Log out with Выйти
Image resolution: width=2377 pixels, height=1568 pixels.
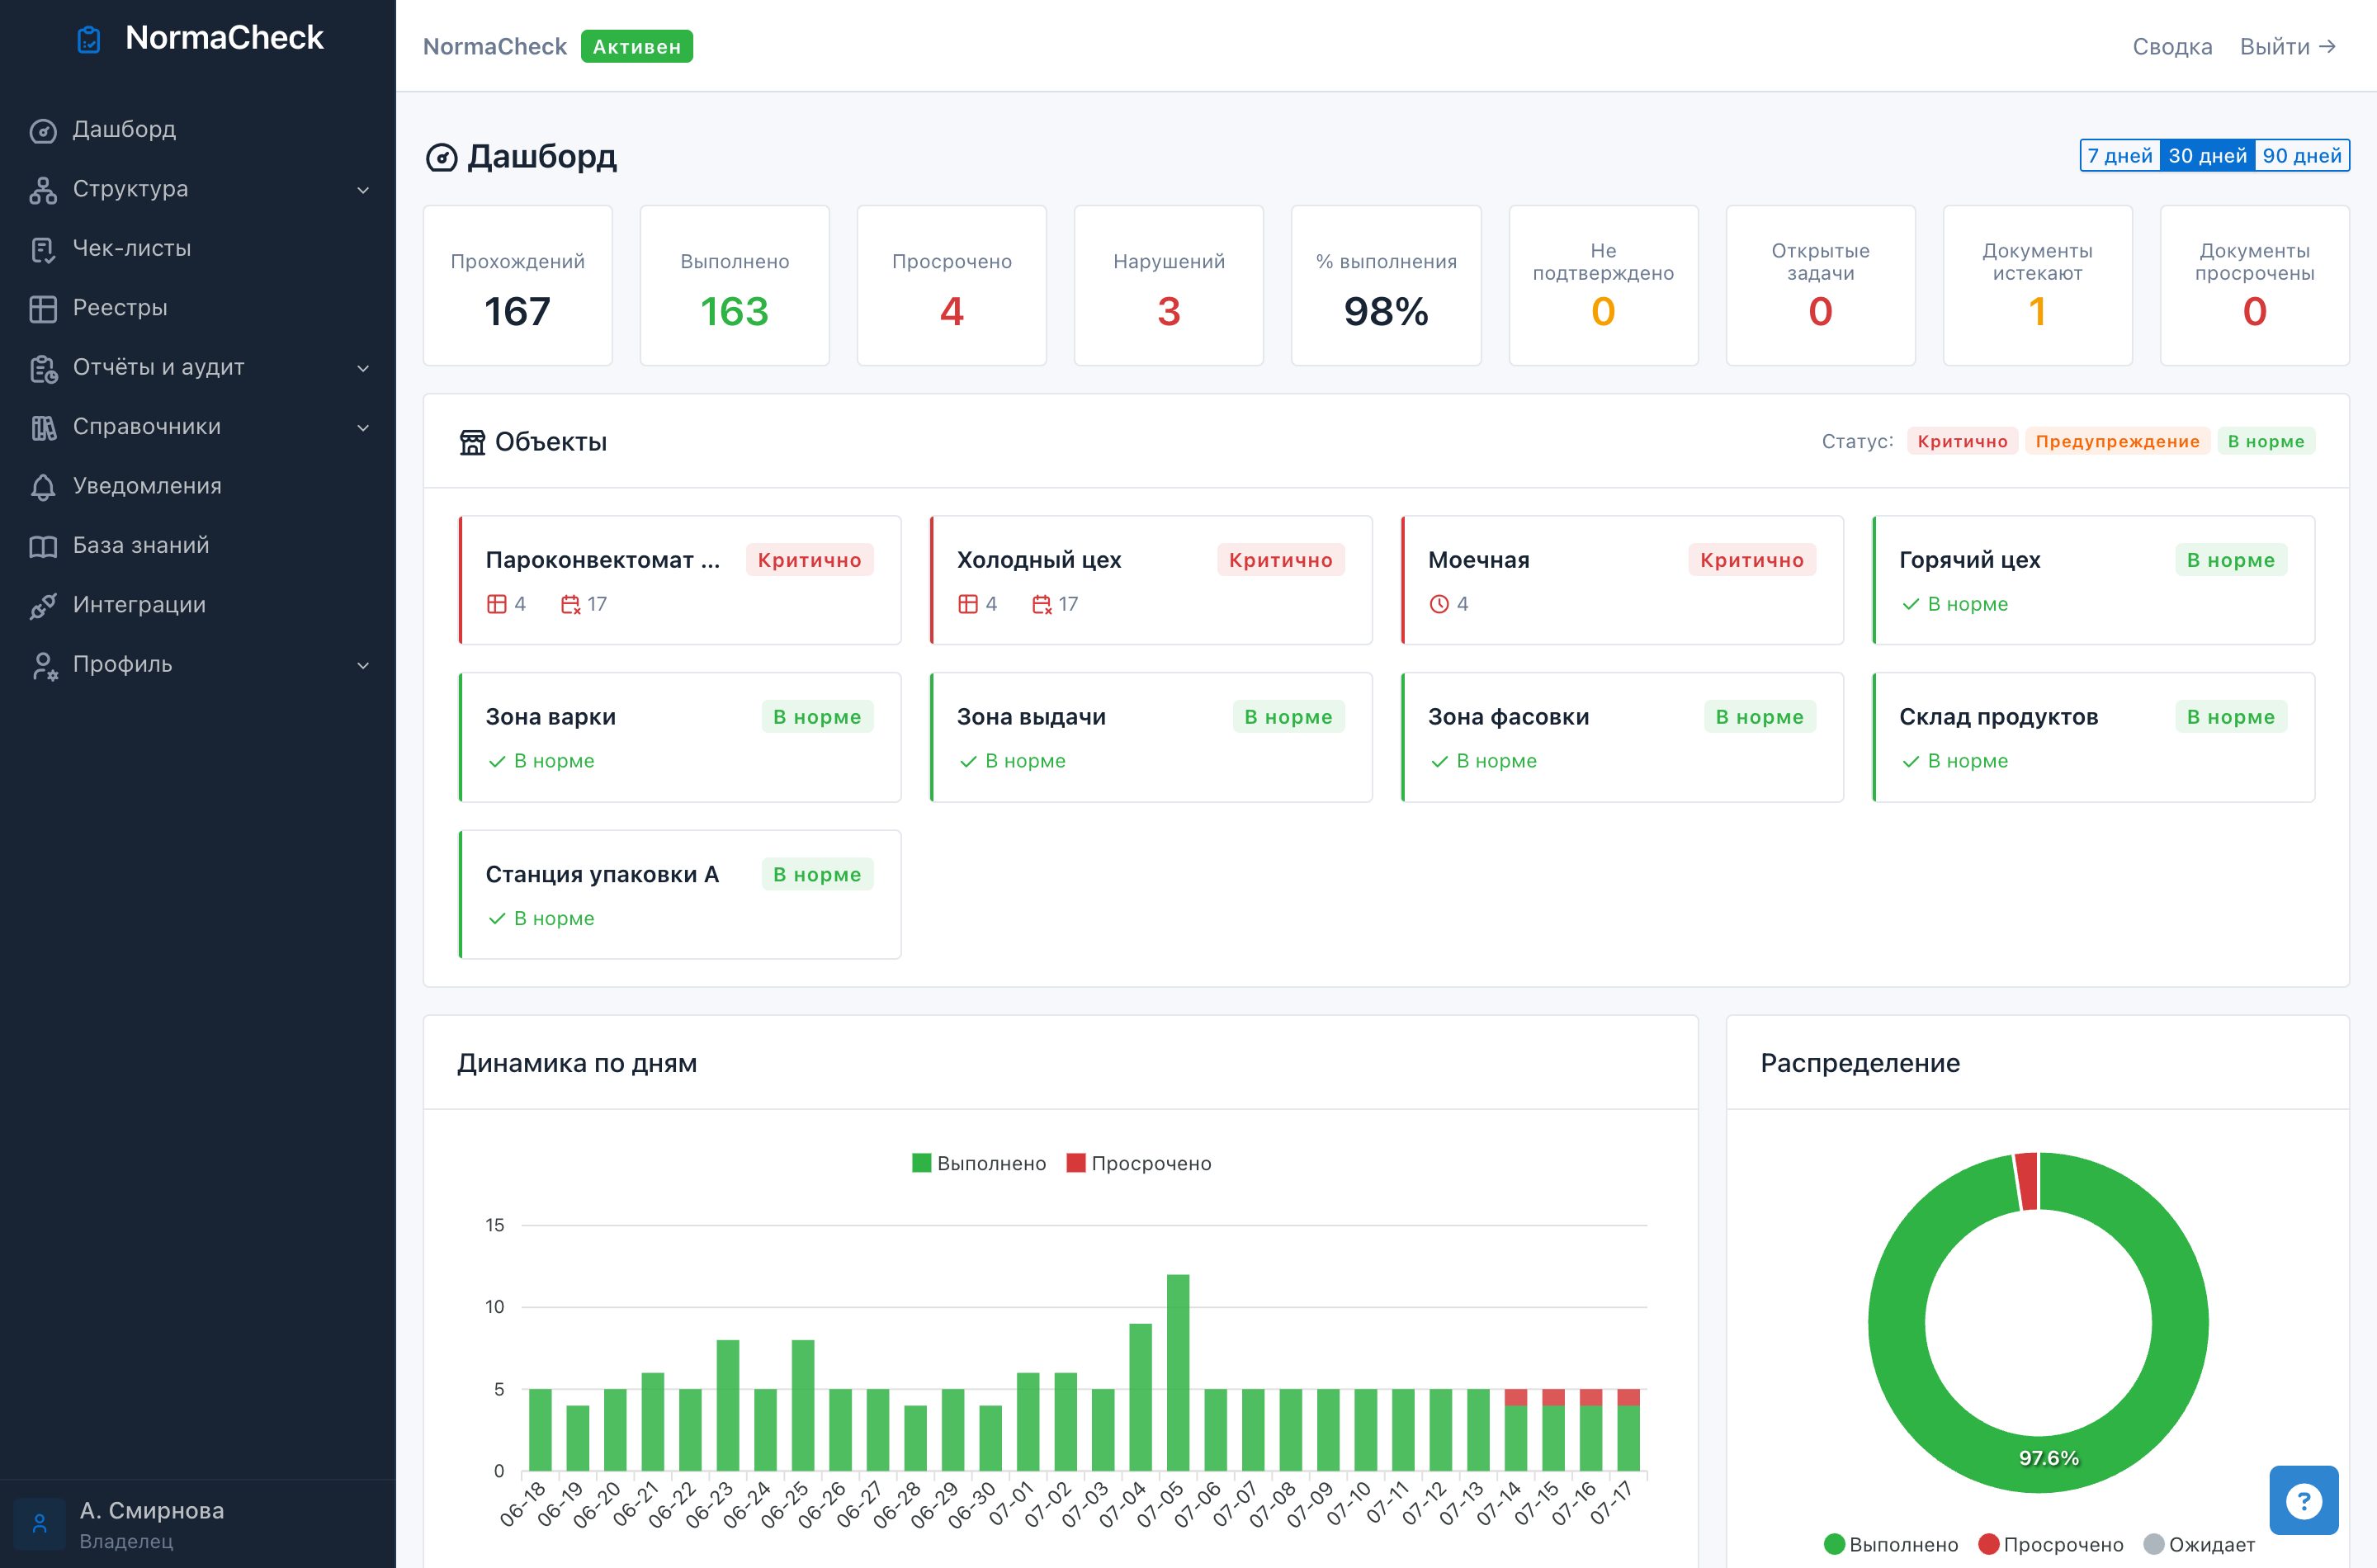tap(2287, 47)
